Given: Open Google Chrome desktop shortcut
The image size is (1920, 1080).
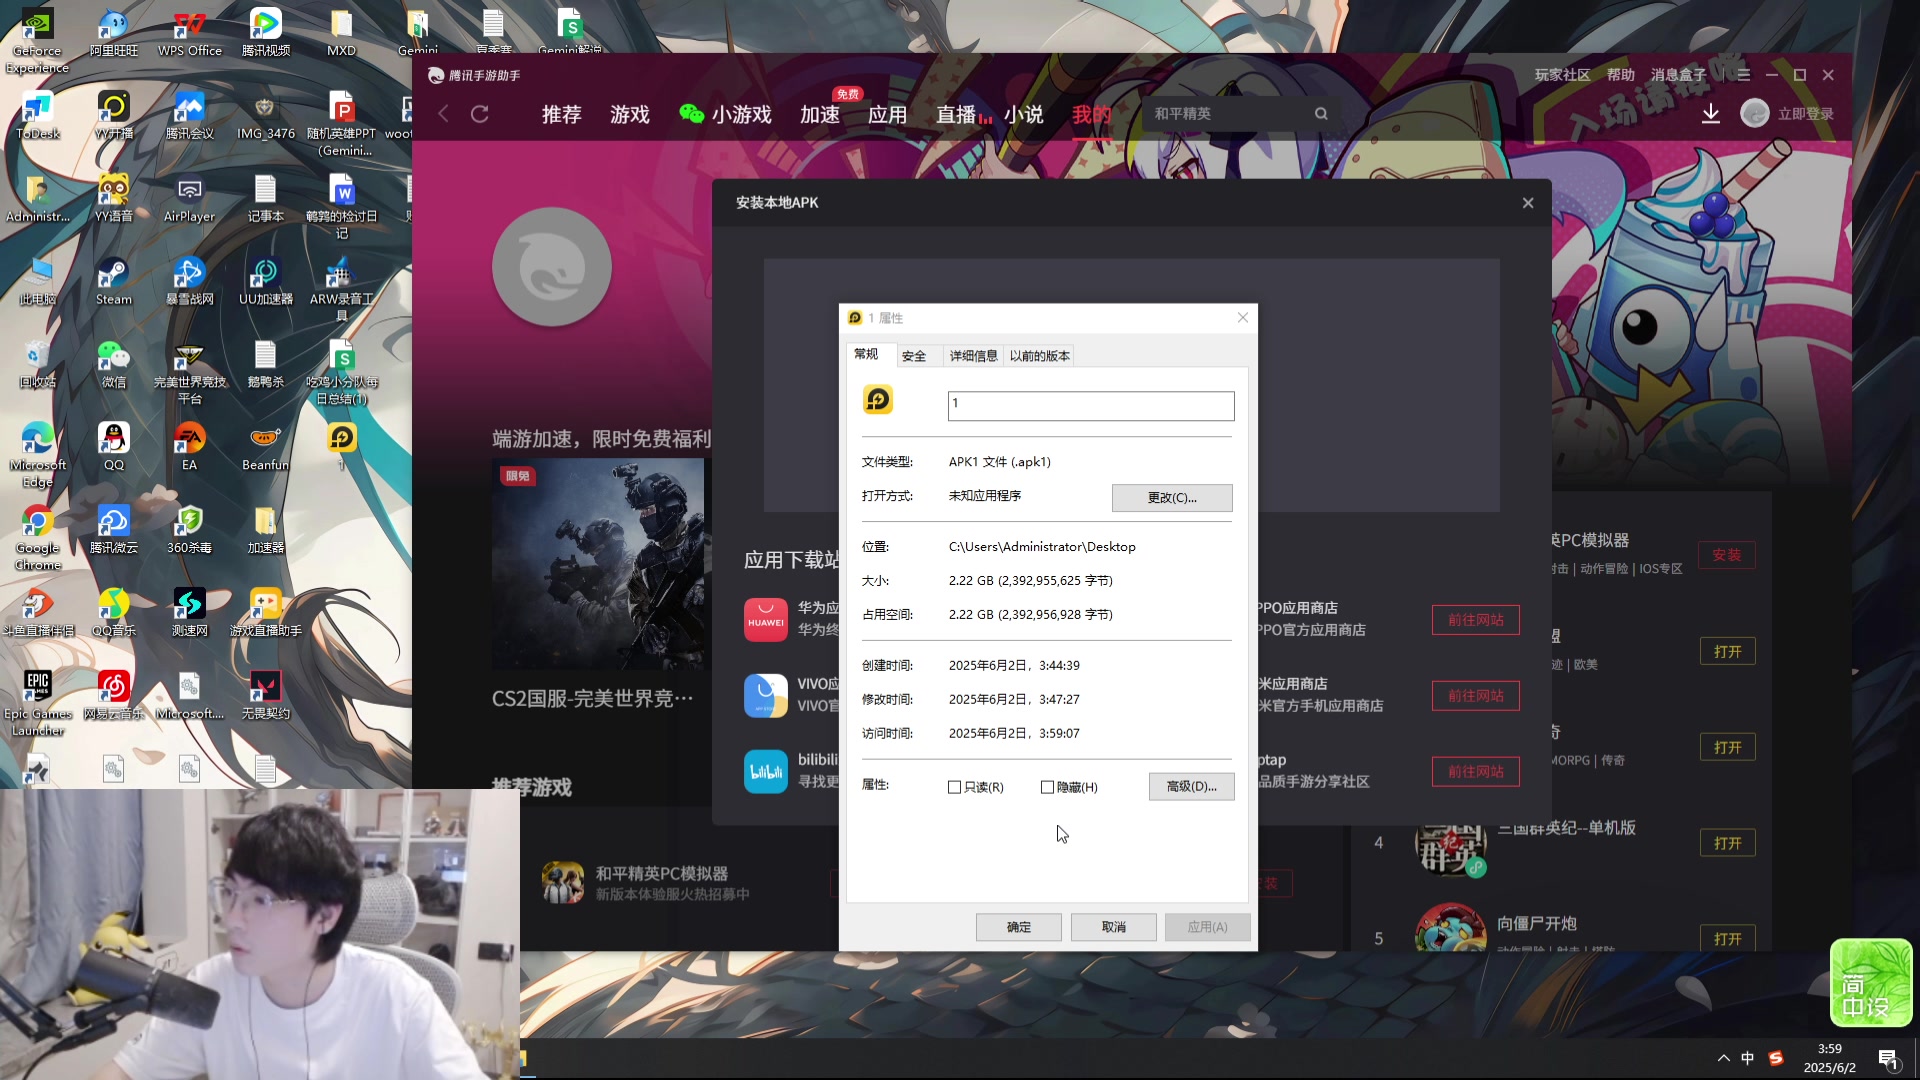Looking at the screenshot, I should (38, 538).
